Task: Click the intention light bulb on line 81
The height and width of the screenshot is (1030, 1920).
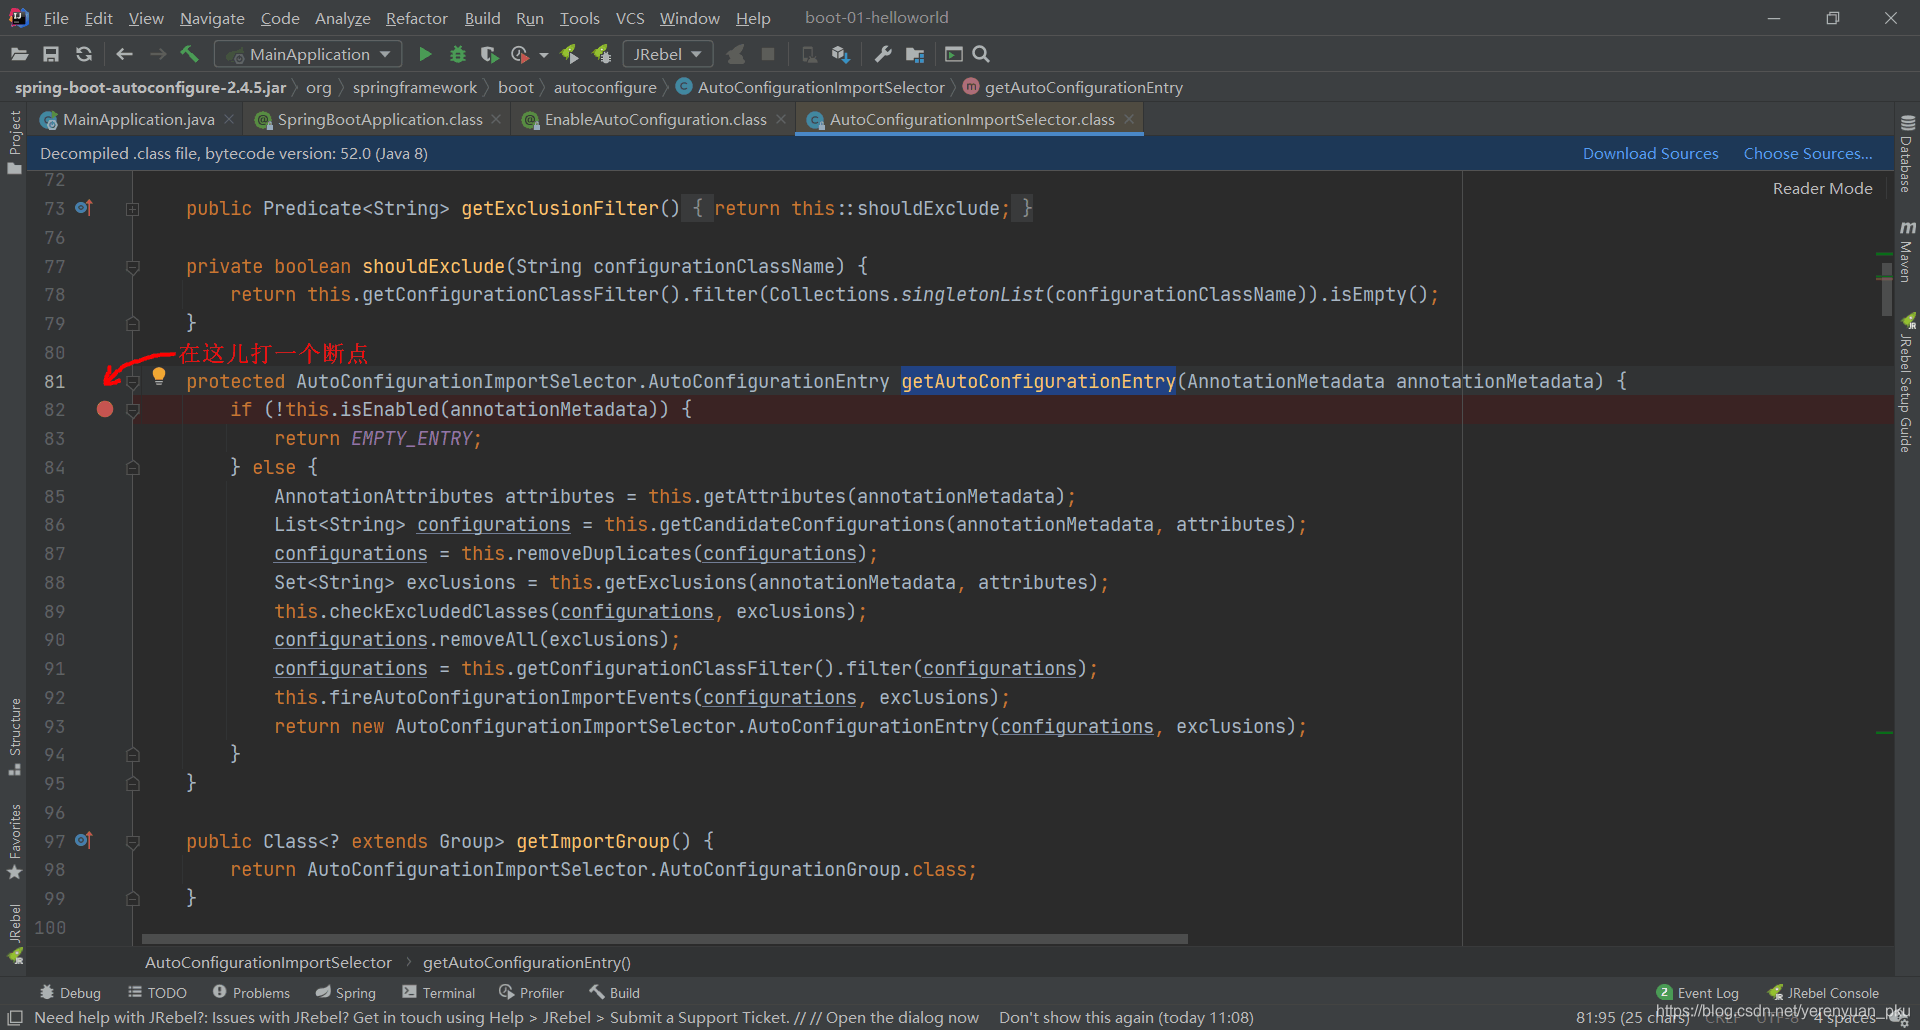Action: [x=159, y=377]
